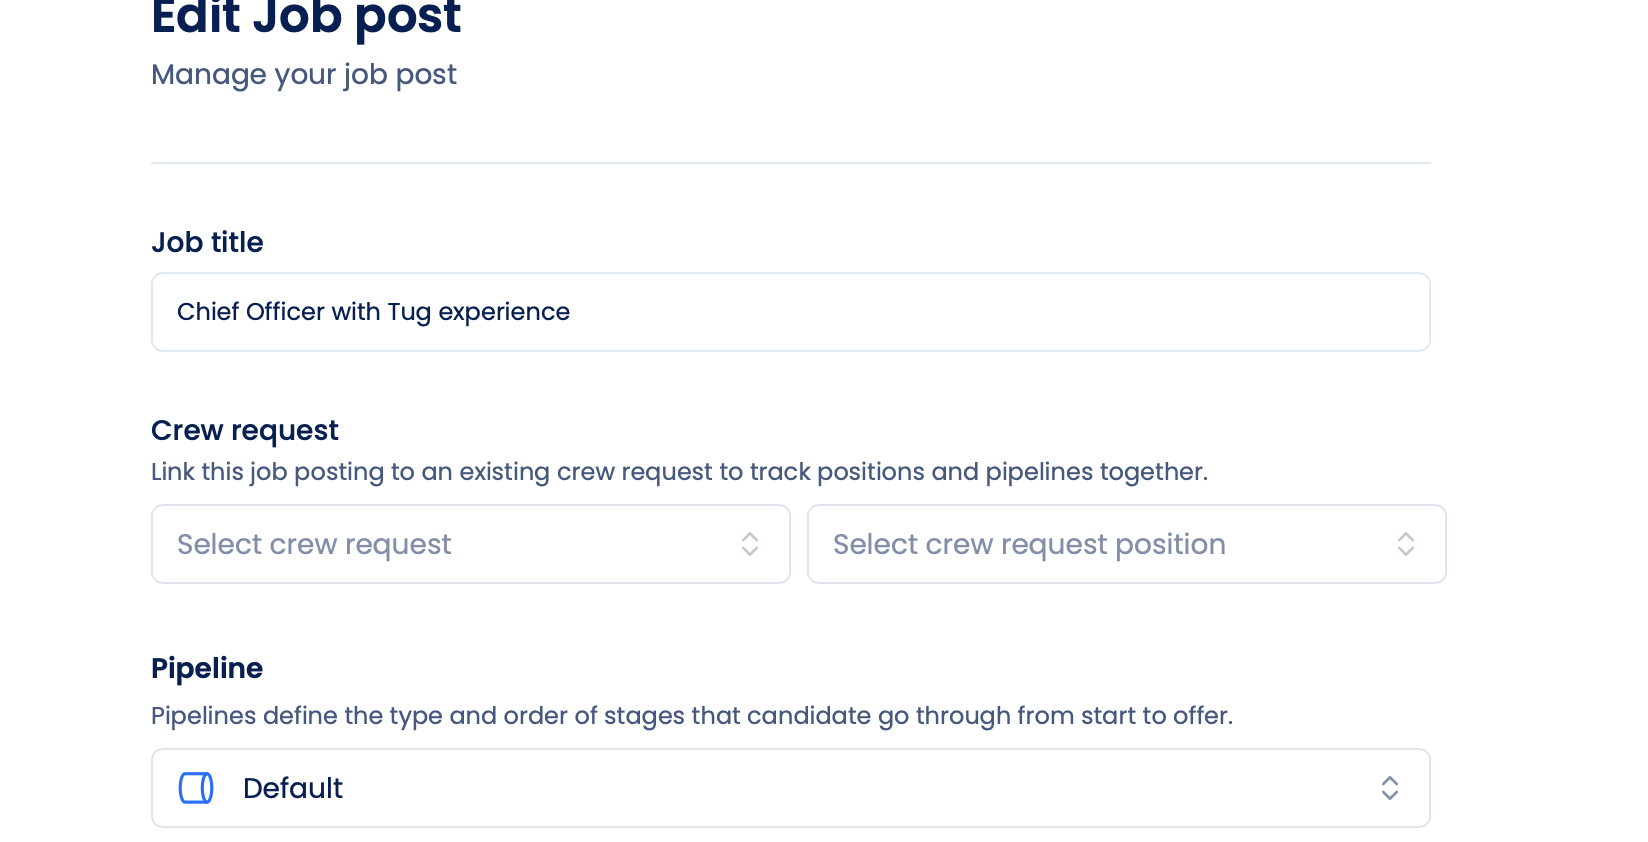Click the 'Pipelines define the type' description text
The width and height of the screenshot is (1648, 842).
tap(691, 716)
